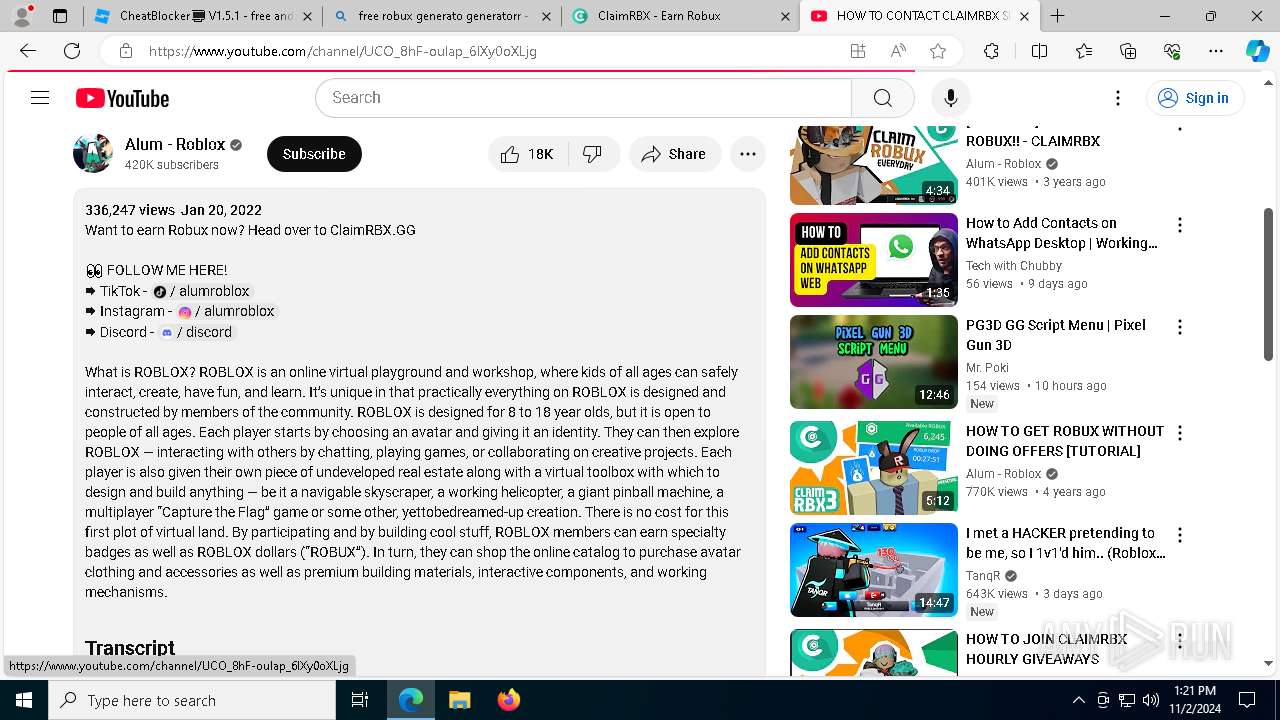Open tab actions menu

60,16
